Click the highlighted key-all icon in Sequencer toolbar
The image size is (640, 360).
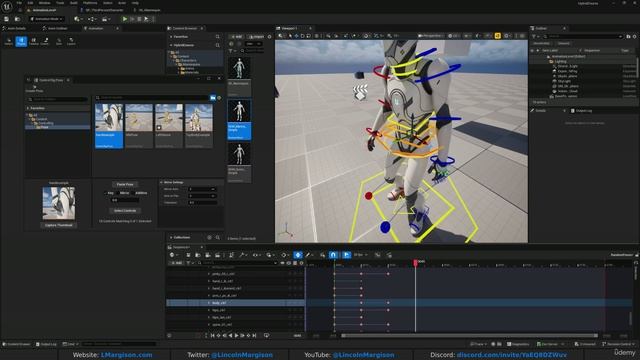pos(298,255)
